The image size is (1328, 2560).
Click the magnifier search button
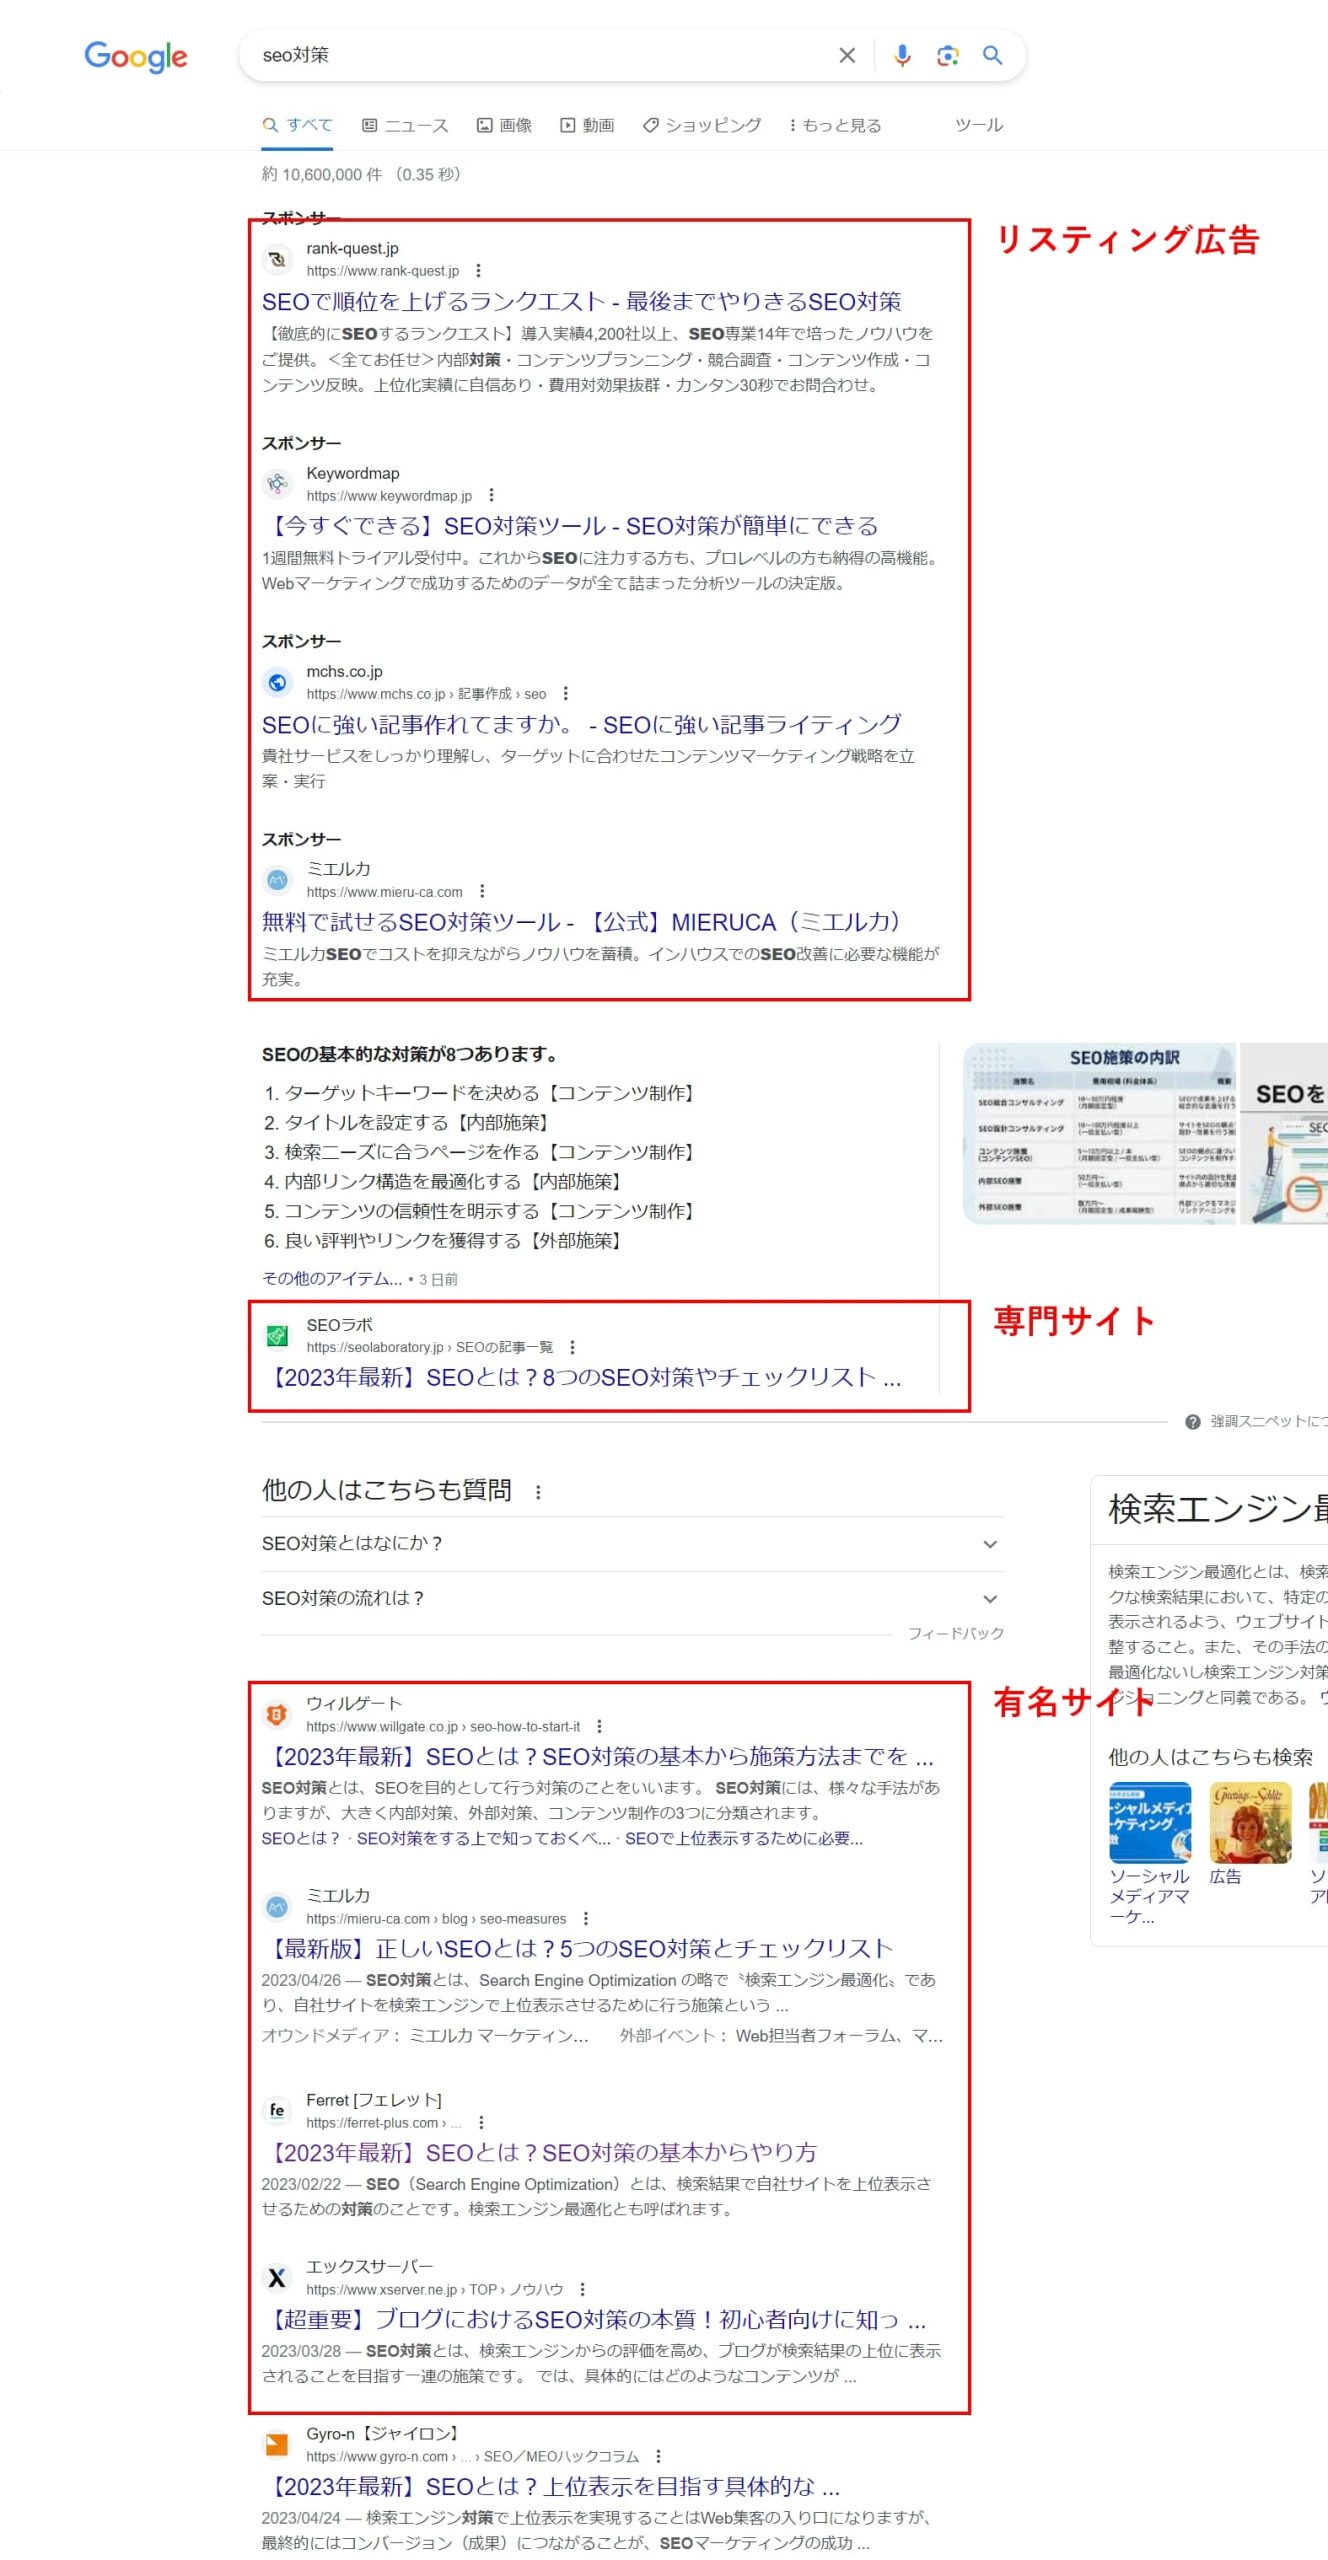tap(992, 55)
